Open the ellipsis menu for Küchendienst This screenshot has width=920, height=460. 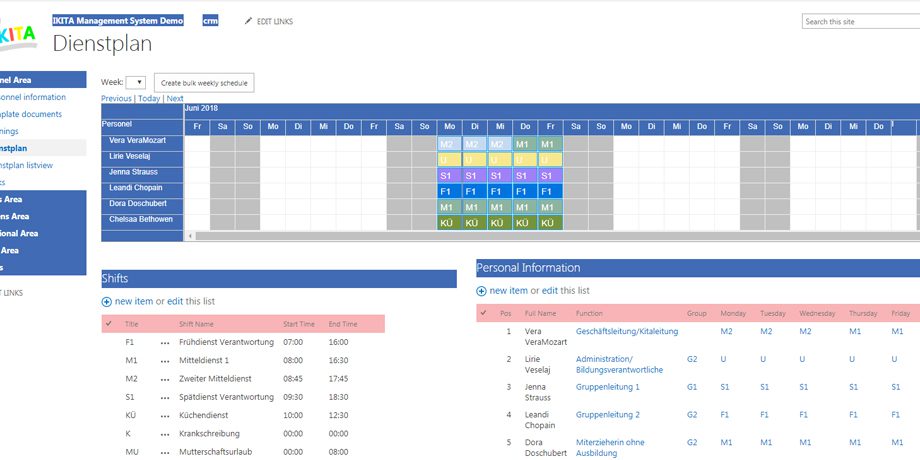click(x=166, y=415)
